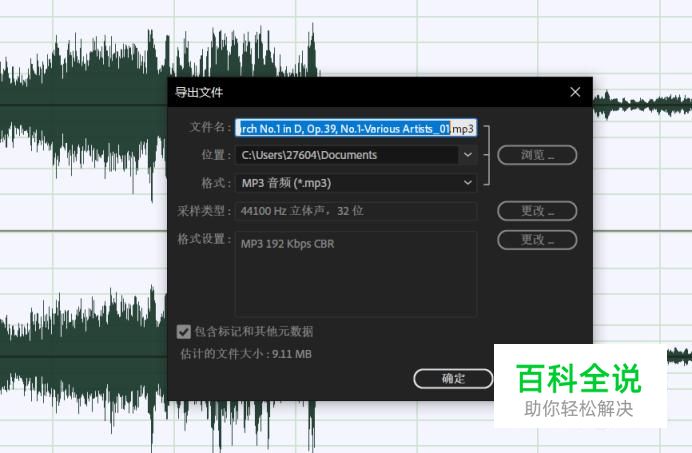Click the 浏览 browse button

pyautogui.click(x=537, y=155)
